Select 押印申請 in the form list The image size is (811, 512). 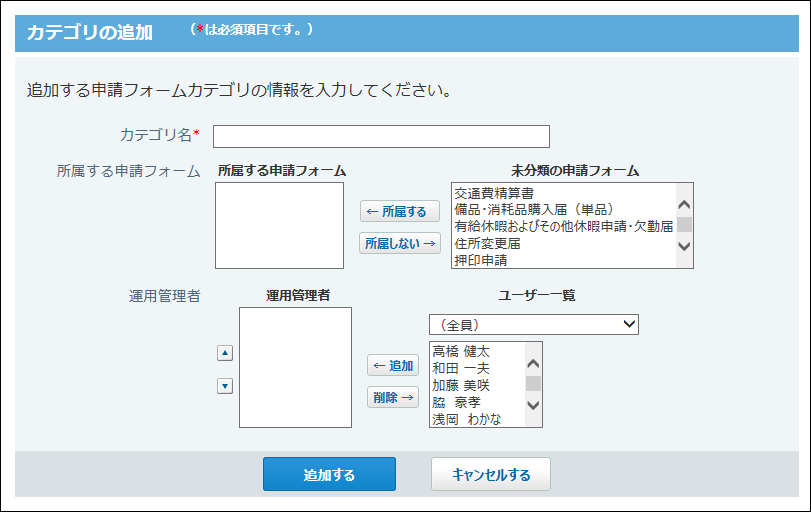click(x=480, y=260)
